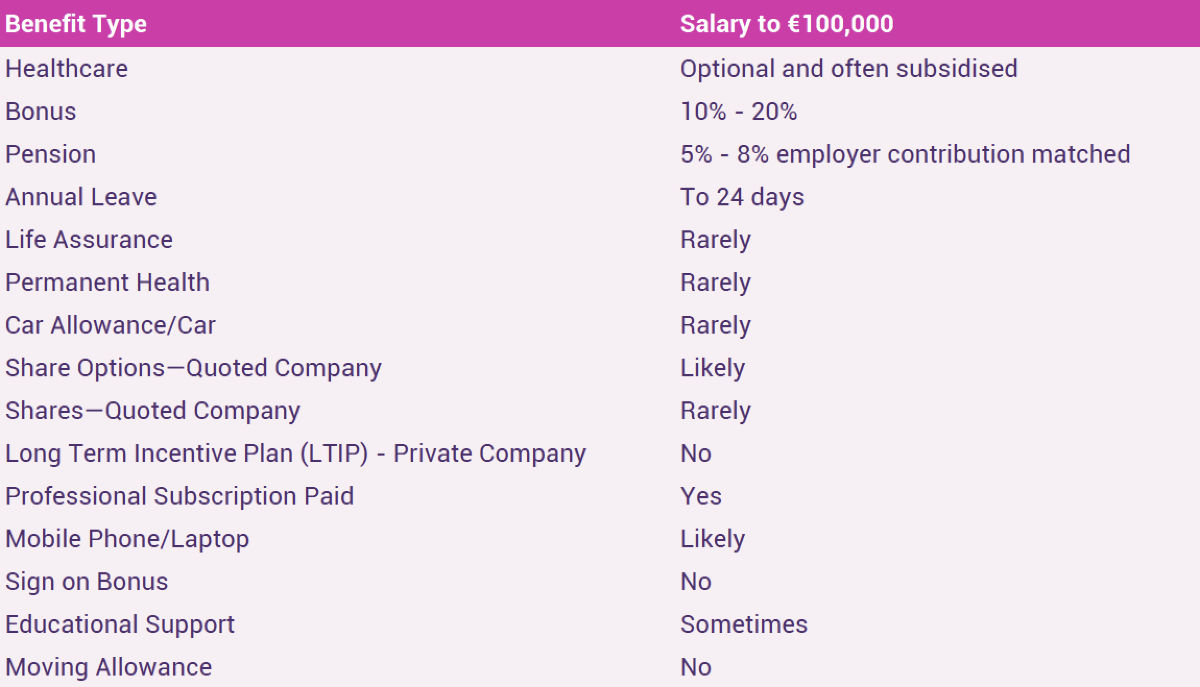Click the Bonus row label
Viewport: 1200px width, 687px height.
coord(41,111)
